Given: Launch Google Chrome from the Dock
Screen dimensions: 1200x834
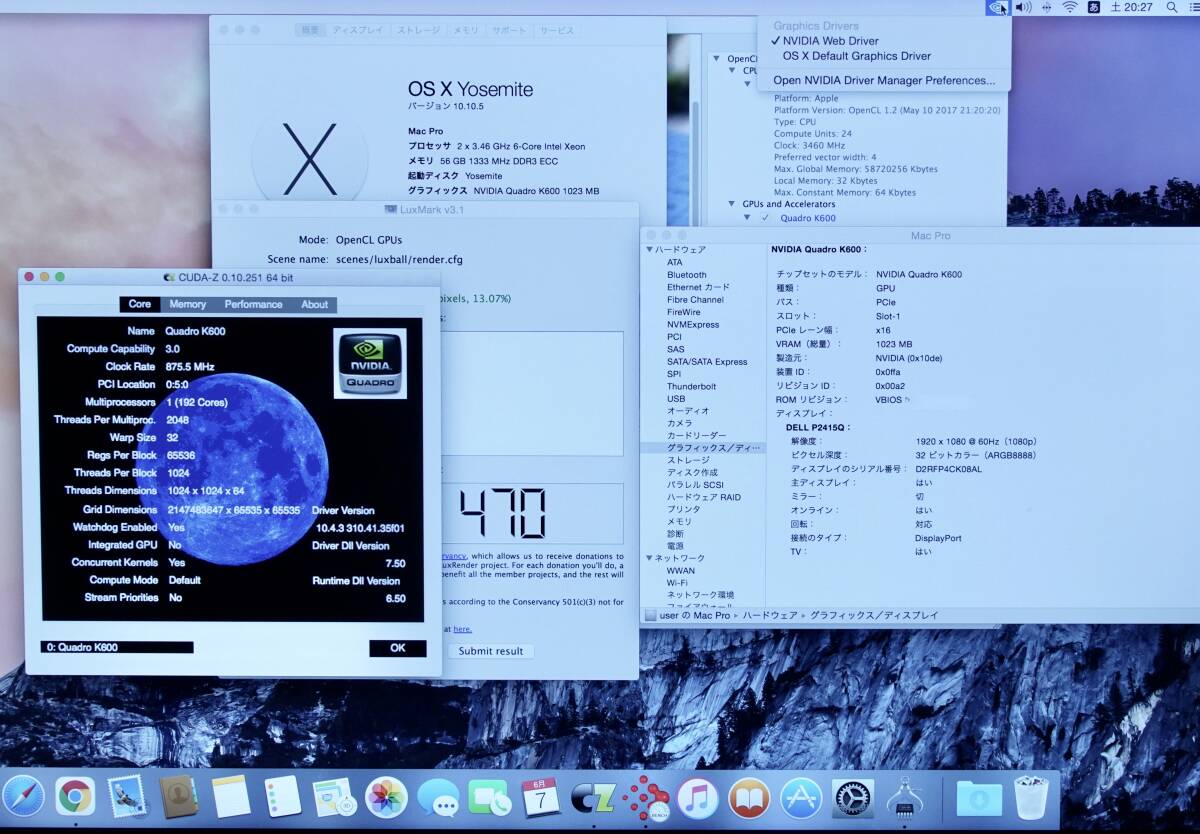Looking at the screenshot, I should tap(75, 797).
